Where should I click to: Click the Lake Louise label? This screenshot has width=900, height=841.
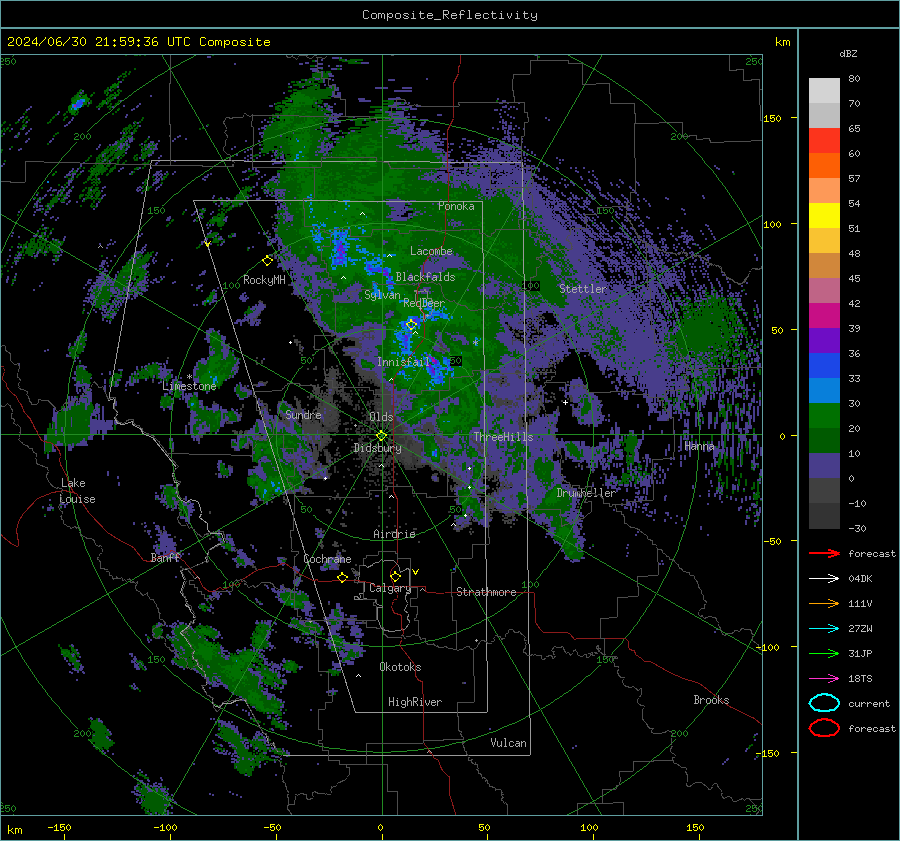coord(77,491)
